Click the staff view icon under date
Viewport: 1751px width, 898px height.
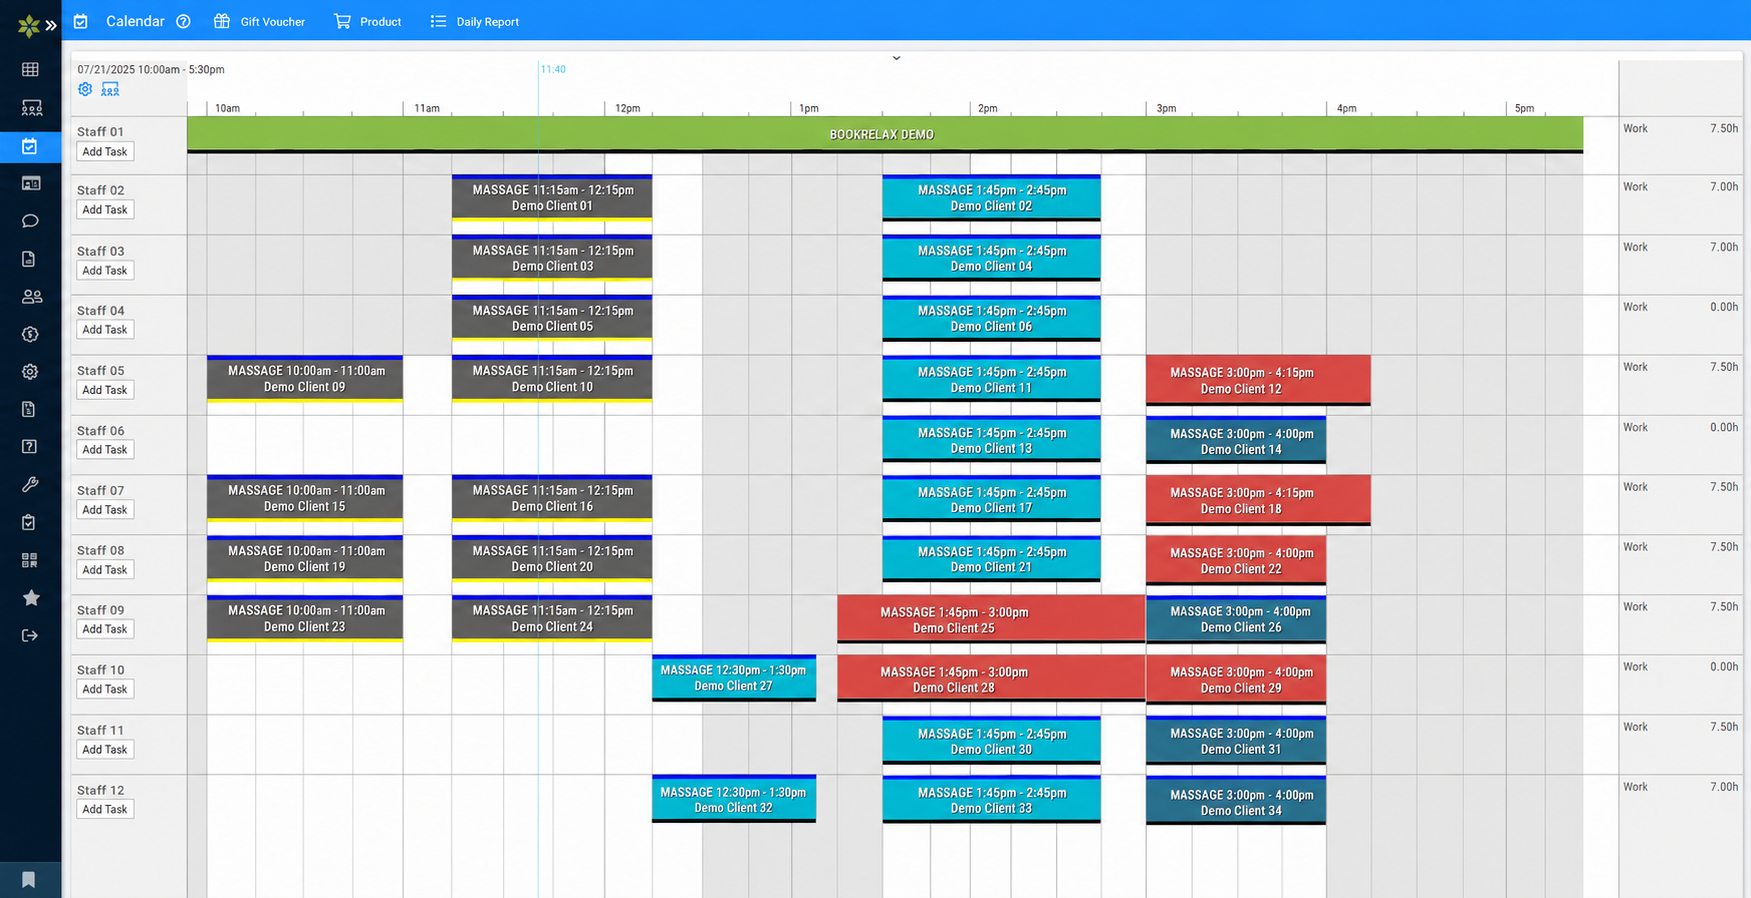tap(110, 89)
